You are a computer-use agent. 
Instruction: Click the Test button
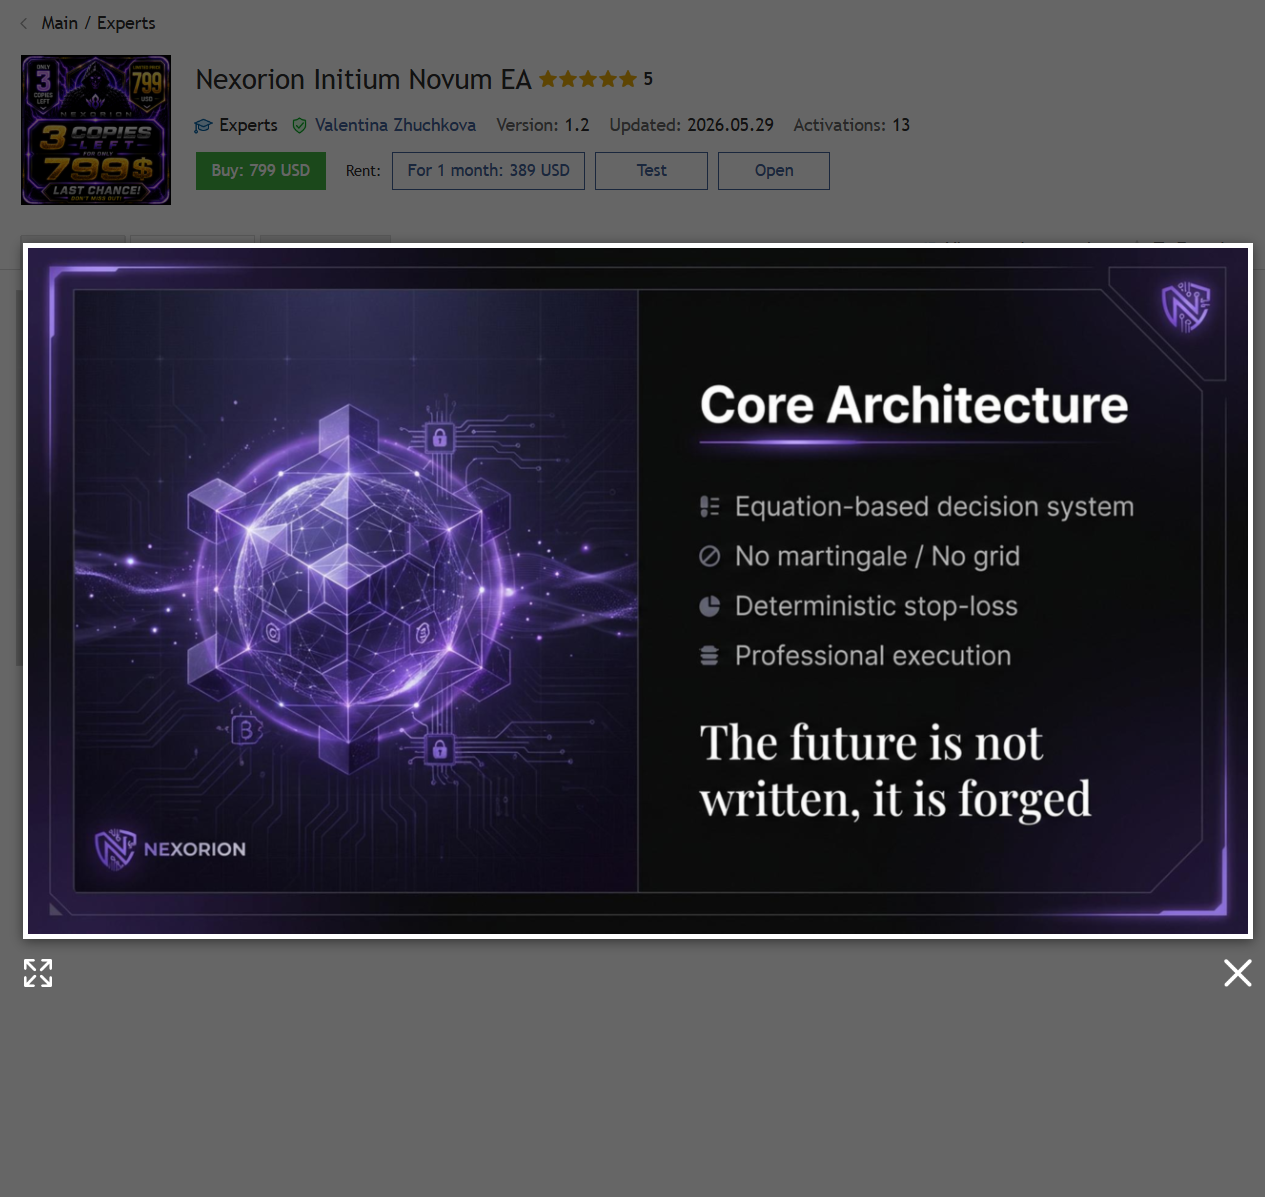pyautogui.click(x=651, y=171)
